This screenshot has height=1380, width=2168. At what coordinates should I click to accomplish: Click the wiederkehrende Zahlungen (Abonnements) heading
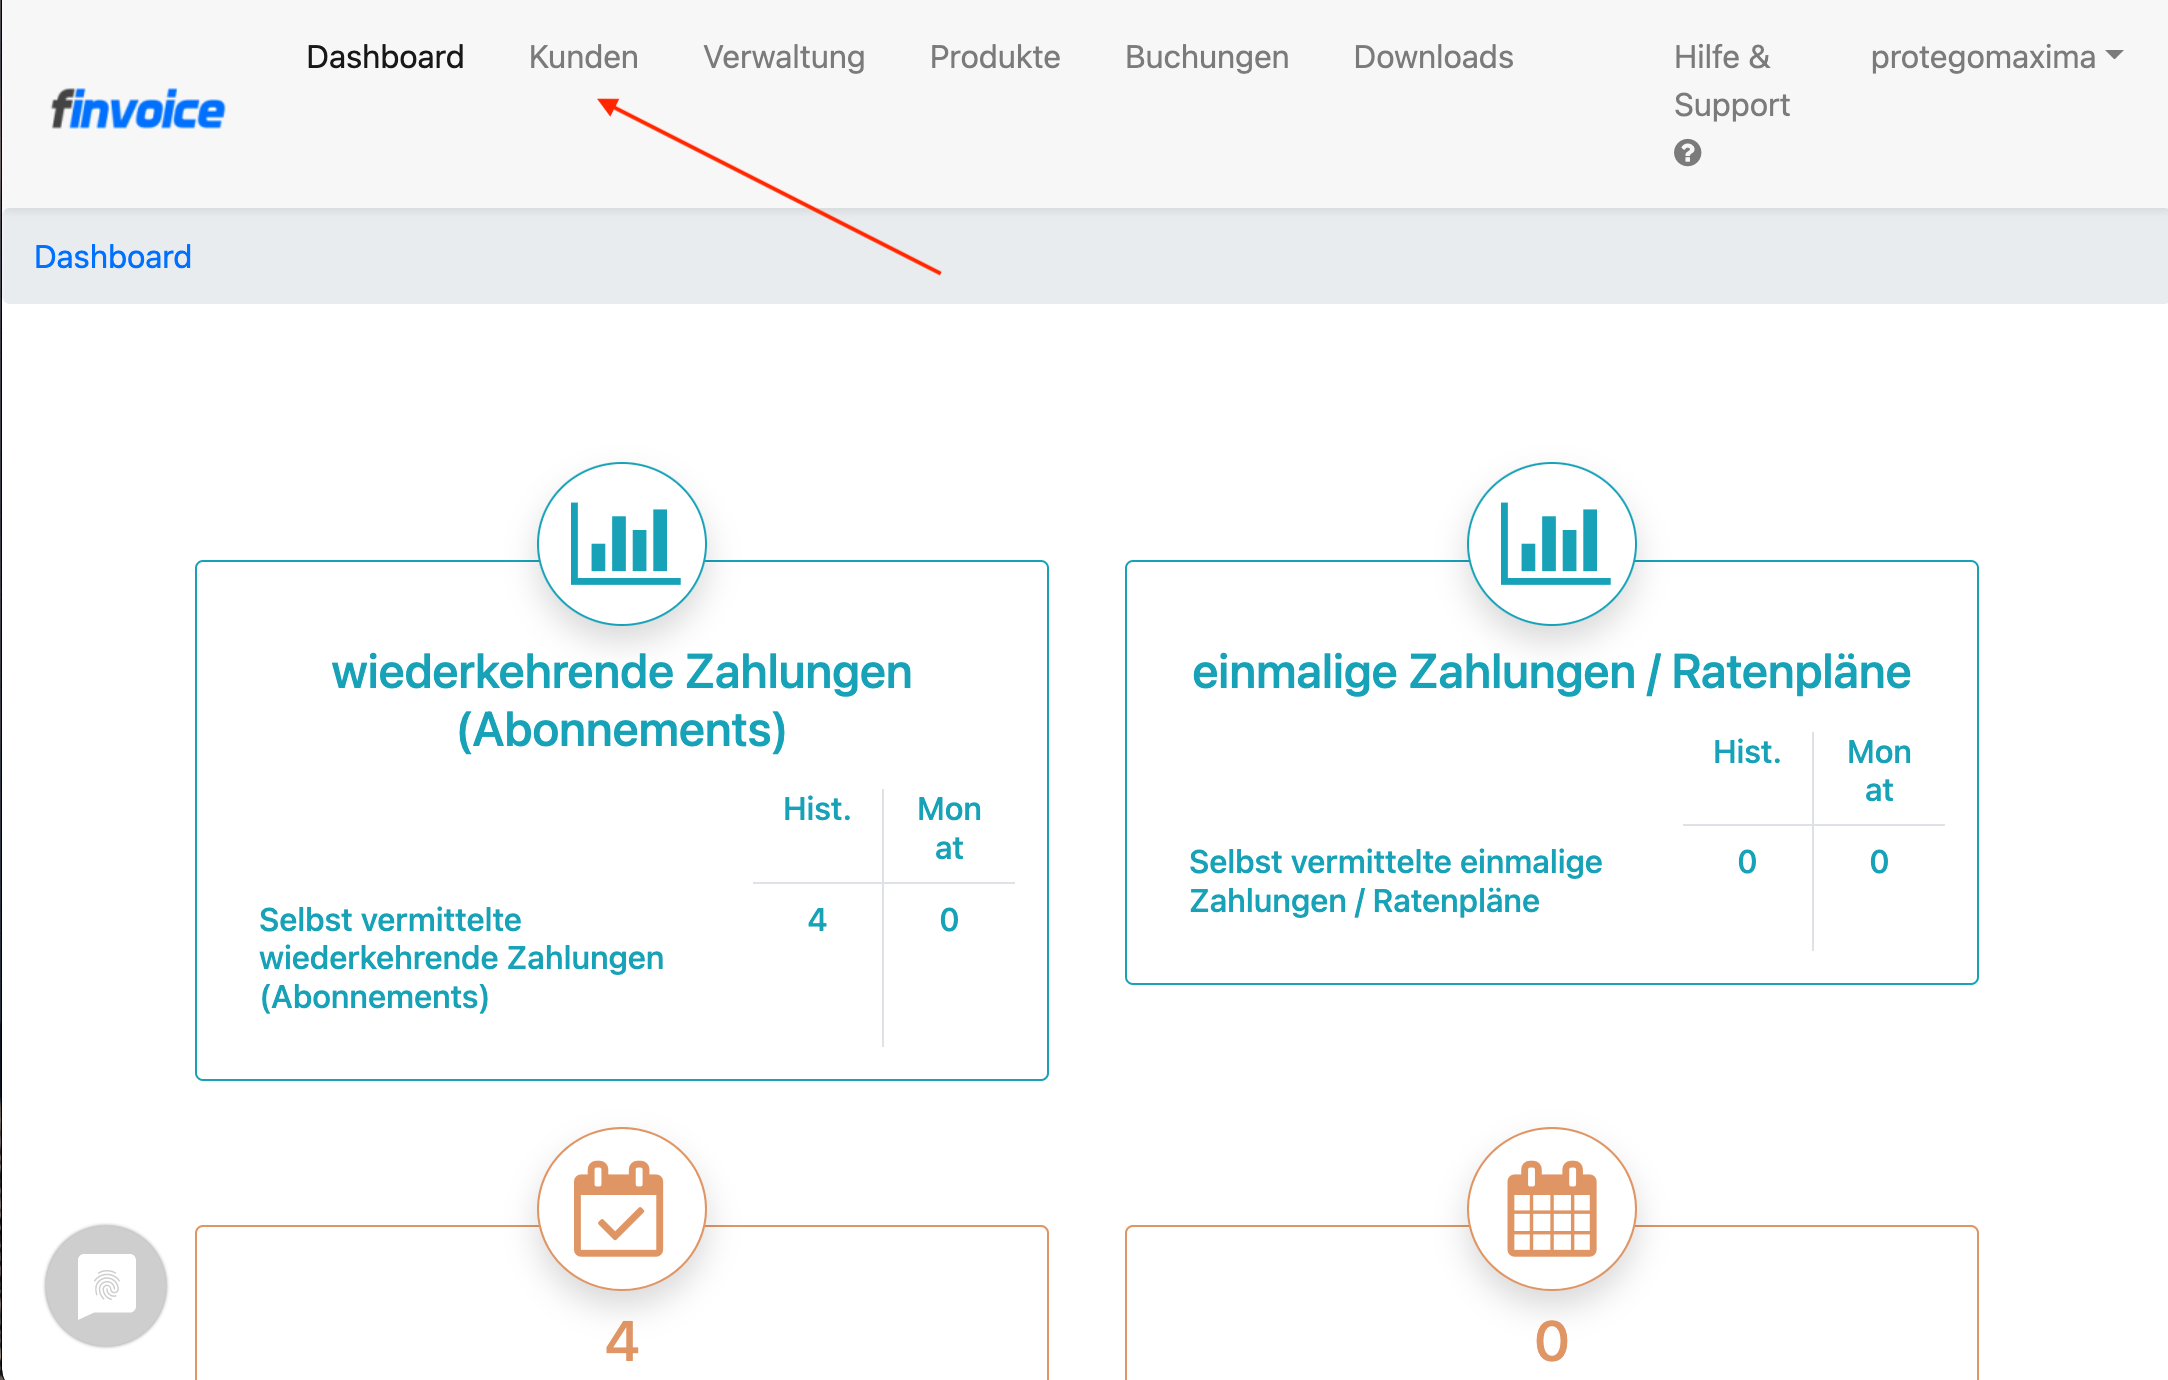tap(621, 700)
